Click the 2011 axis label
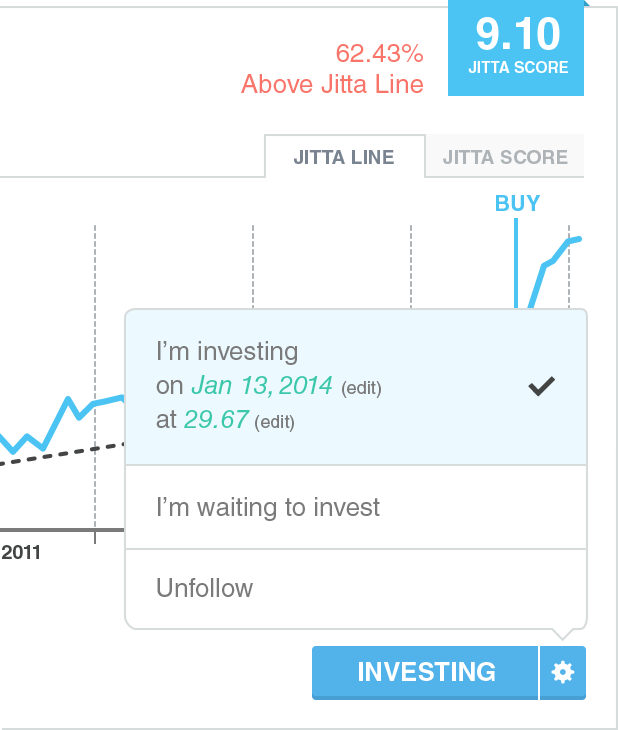The height and width of the screenshot is (730, 618). click(x=20, y=553)
